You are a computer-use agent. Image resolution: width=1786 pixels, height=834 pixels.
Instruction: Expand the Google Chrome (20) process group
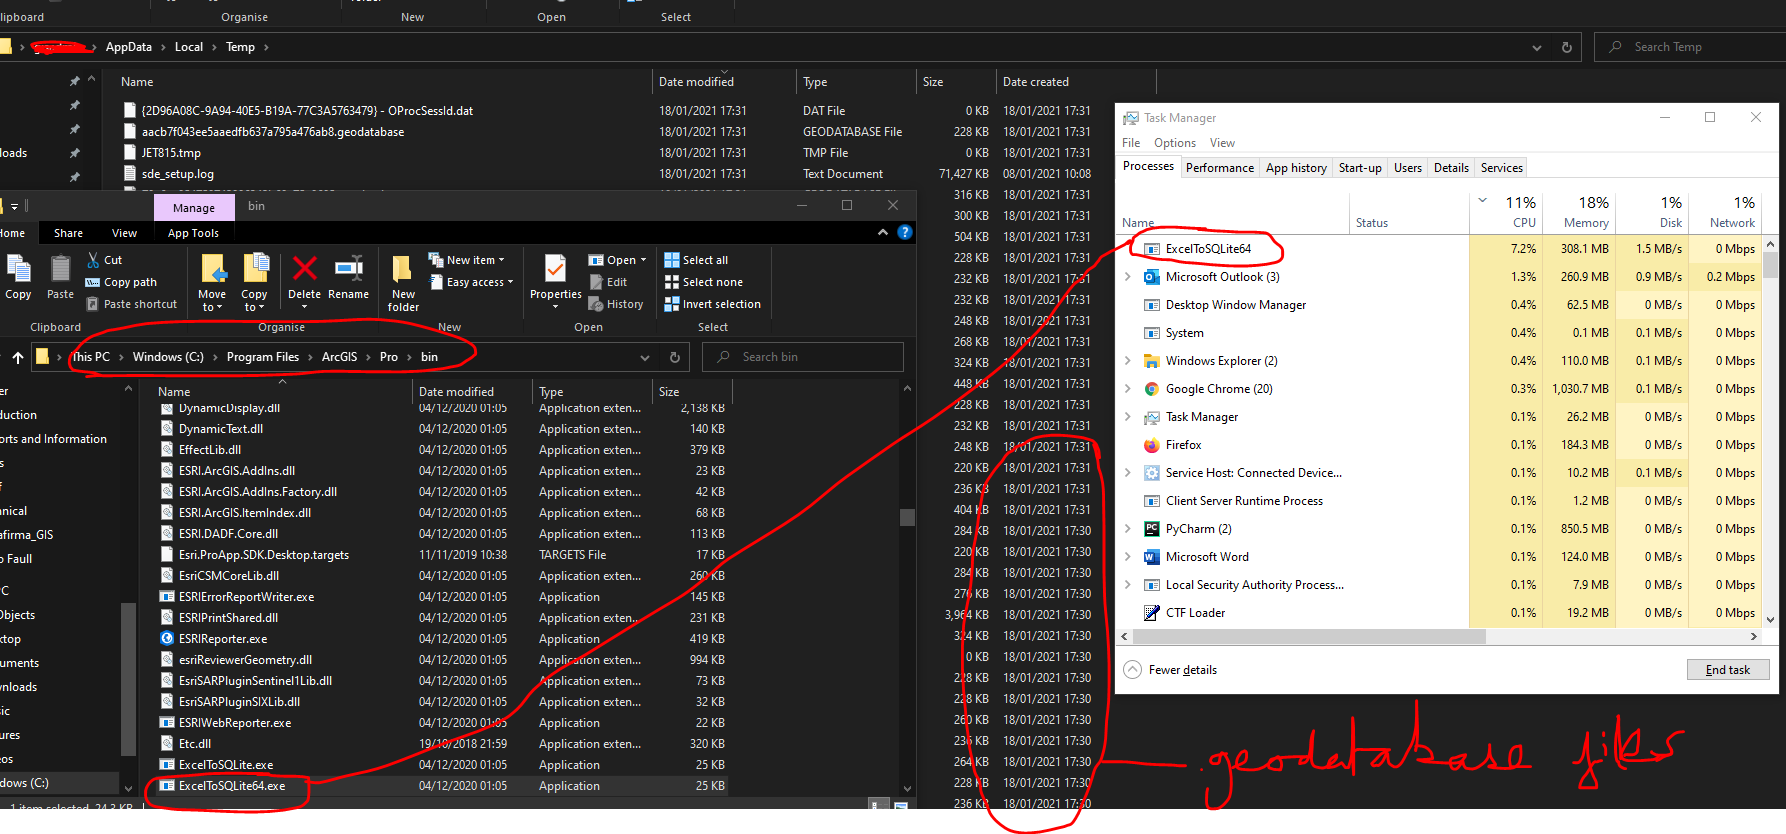[1129, 389]
